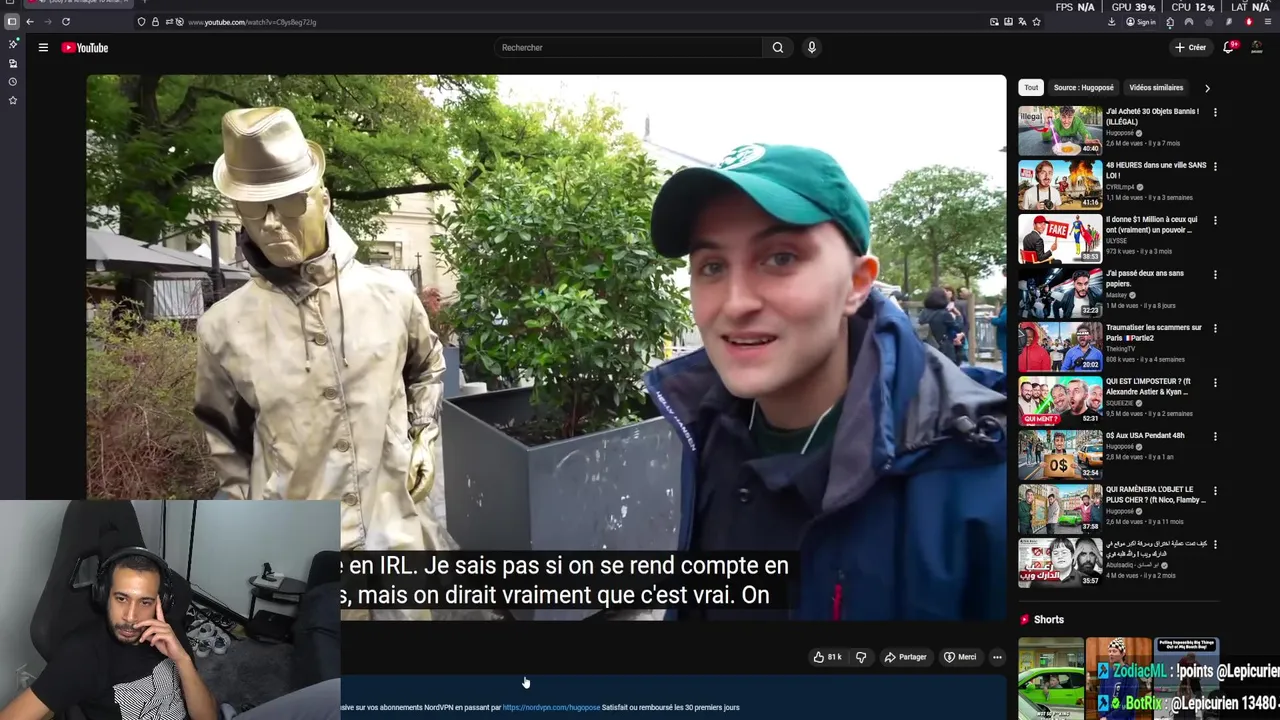Open the history clock in the sidebar
This screenshot has width=1280, height=720.
pos(13,82)
